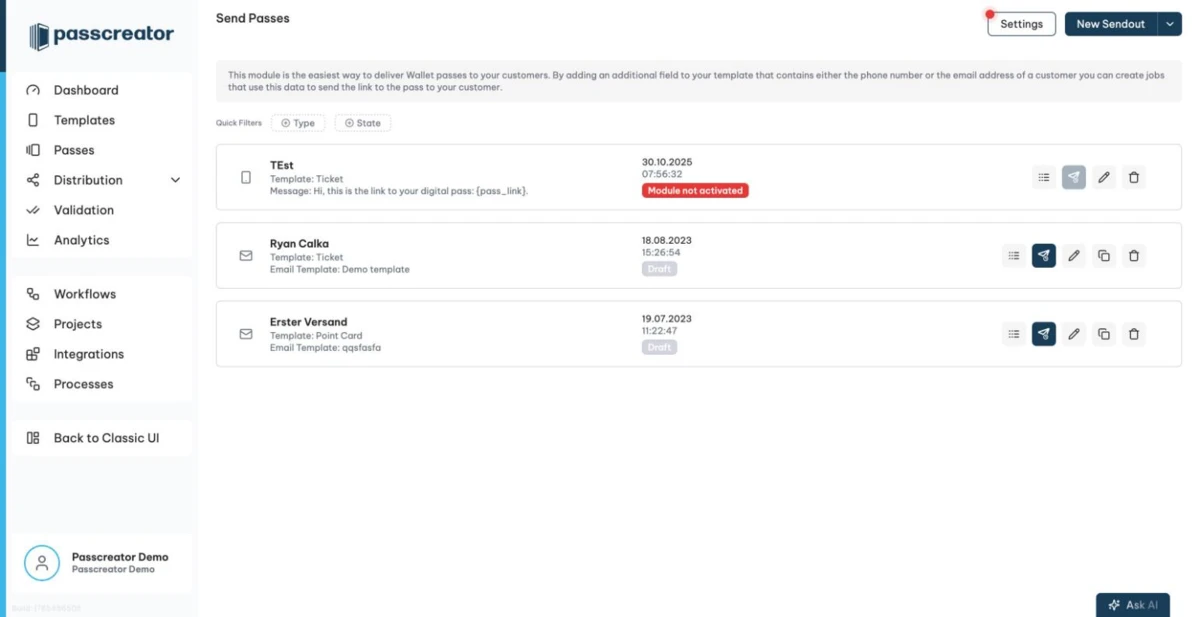The image size is (1200, 617).
Task: Click Draft badge on Erster Versand row
Action: click(659, 347)
